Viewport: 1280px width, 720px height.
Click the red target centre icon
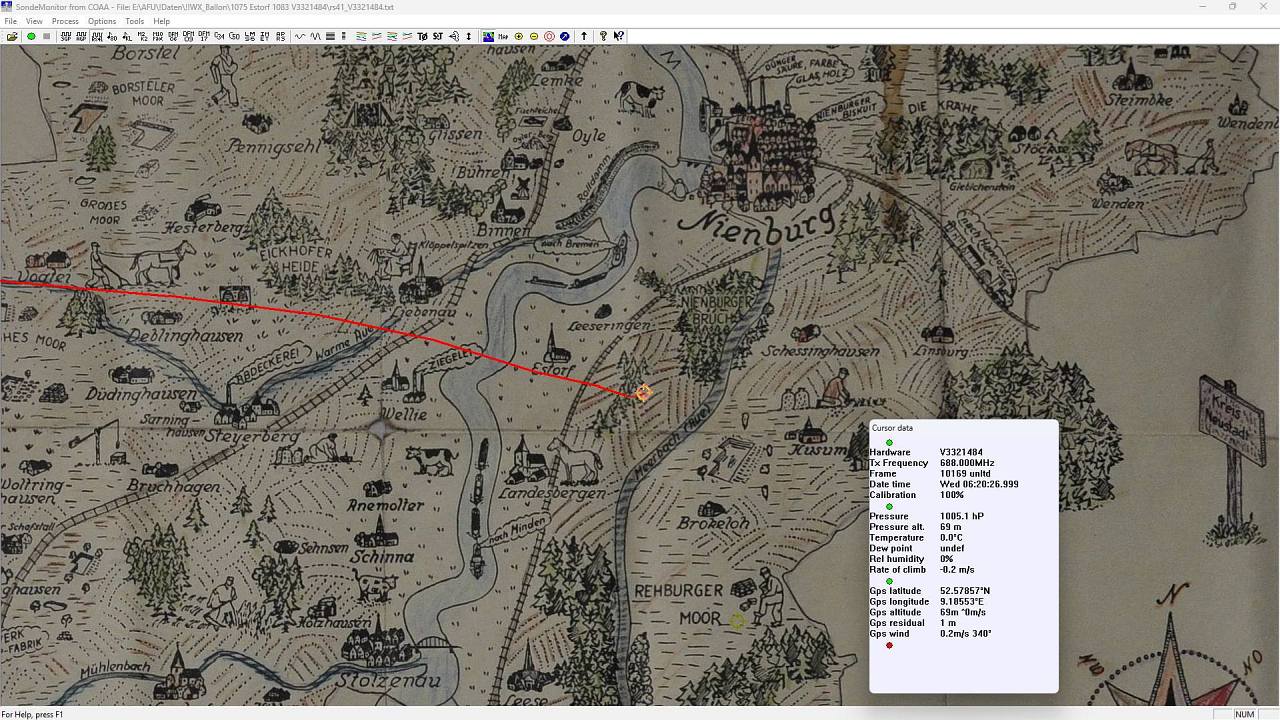coord(549,36)
